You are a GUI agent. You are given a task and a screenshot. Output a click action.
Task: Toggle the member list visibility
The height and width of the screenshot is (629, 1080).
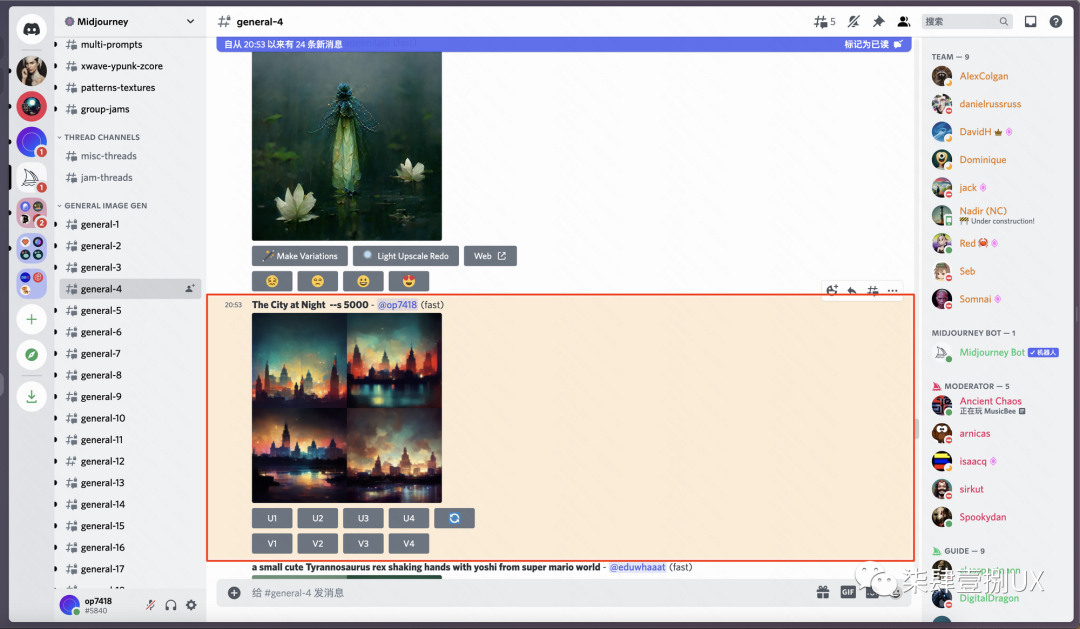tap(904, 22)
